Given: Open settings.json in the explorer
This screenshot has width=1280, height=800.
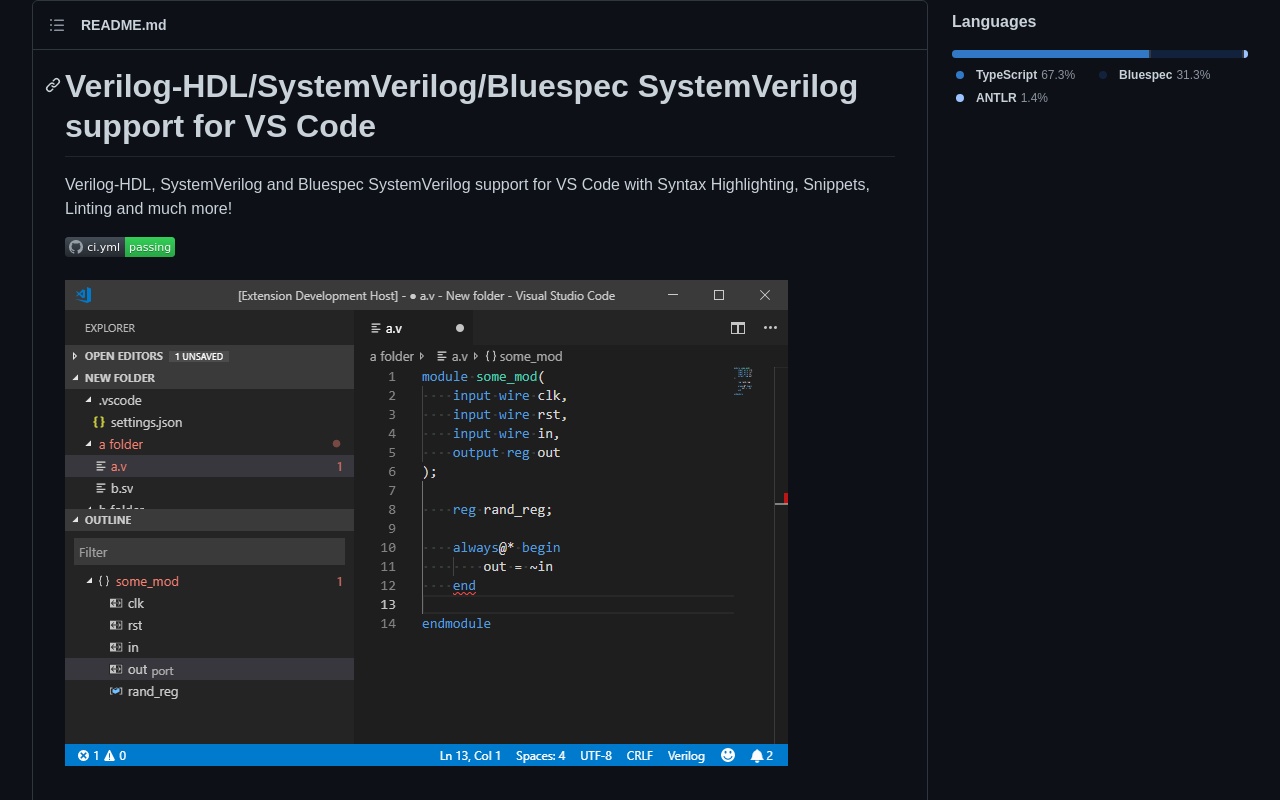Looking at the screenshot, I should pyautogui.click(x=146, y=422).
